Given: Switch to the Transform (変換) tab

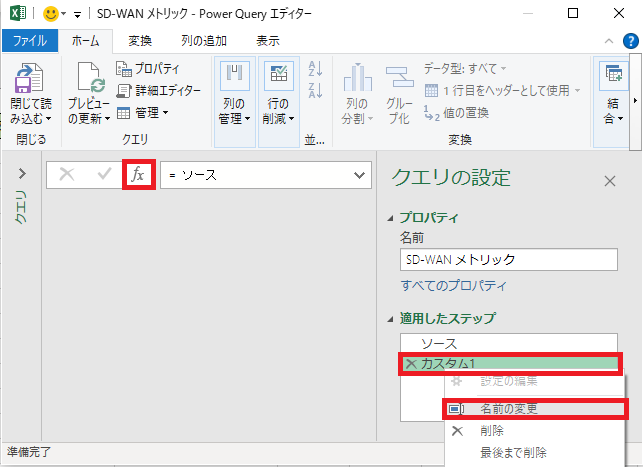Looking at the screenshot, I should point(140,41).
